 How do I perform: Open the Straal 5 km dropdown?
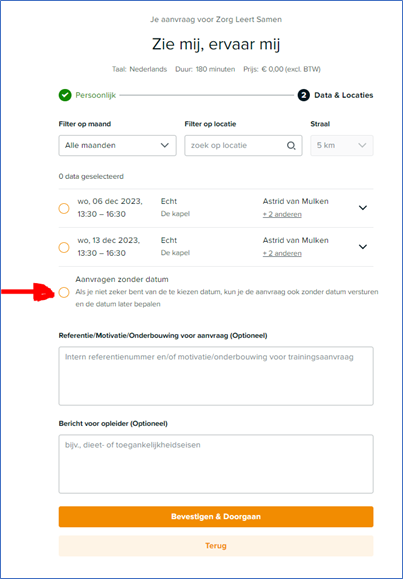342,145
